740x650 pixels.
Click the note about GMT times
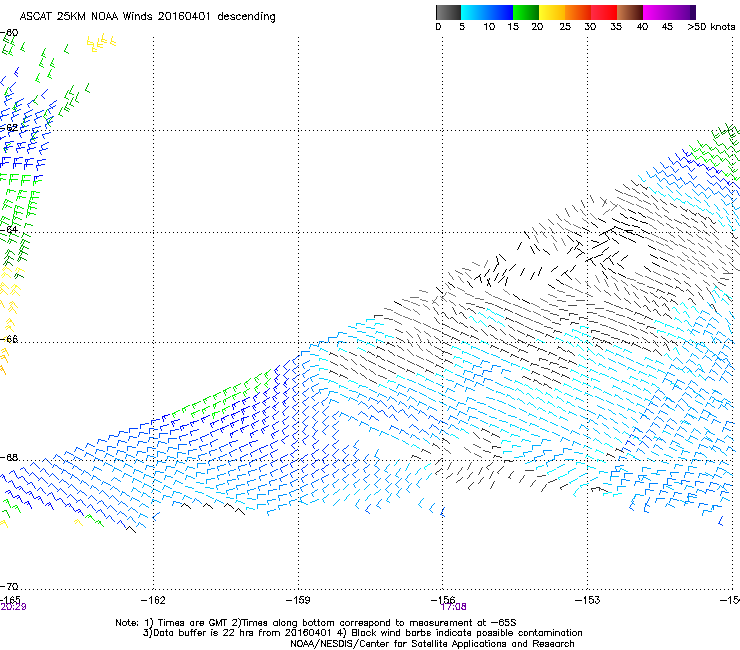(316, 623)
